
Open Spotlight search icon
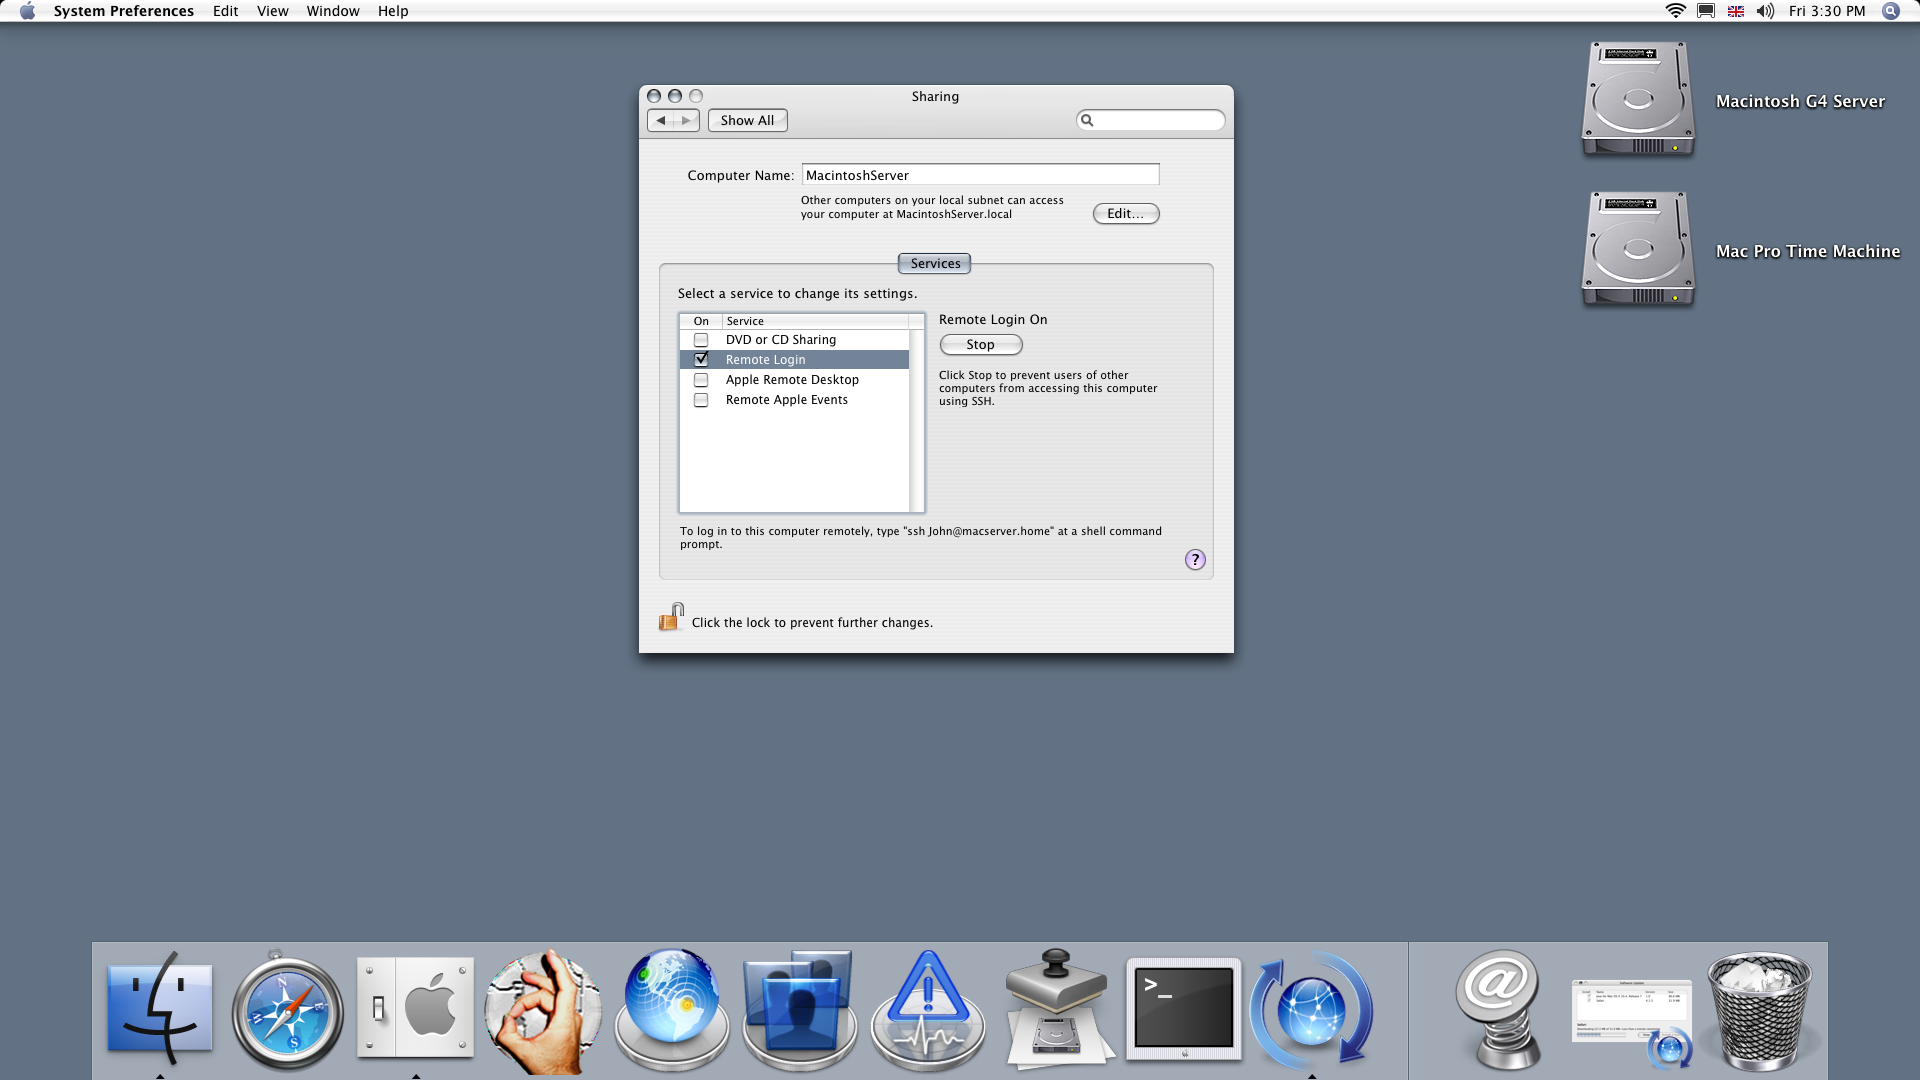coord(1890,11)
